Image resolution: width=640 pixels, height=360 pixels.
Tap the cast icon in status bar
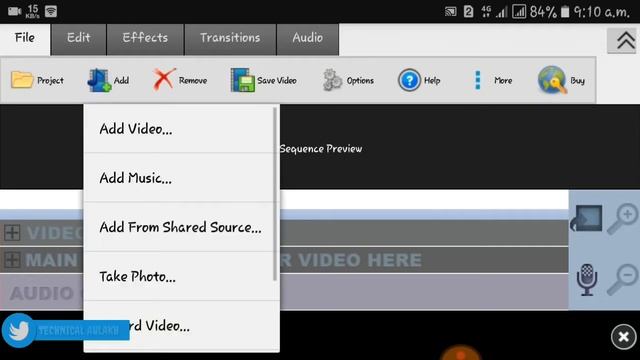451,11
